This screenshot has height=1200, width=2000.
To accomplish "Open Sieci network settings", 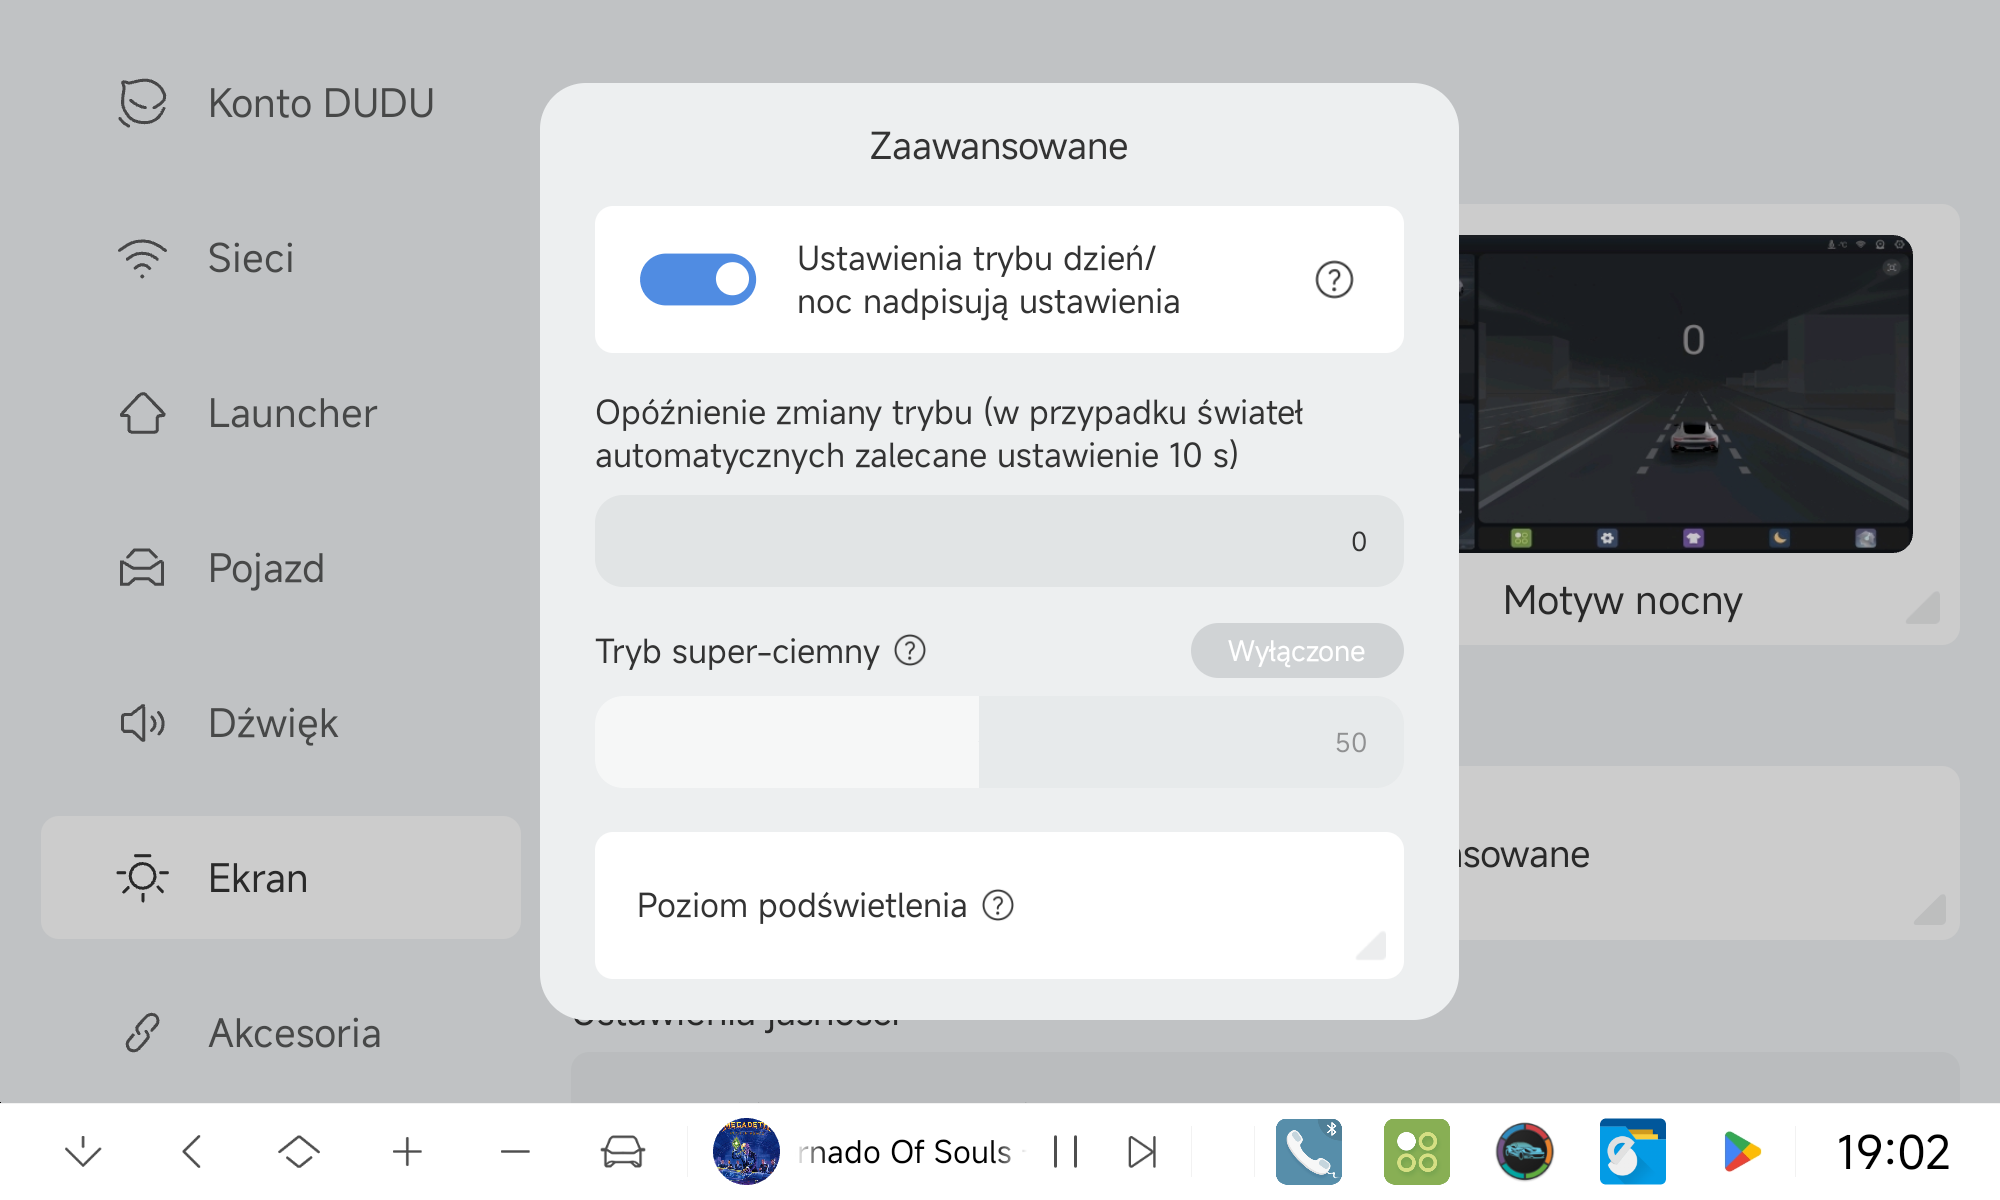I will point(280,258).
